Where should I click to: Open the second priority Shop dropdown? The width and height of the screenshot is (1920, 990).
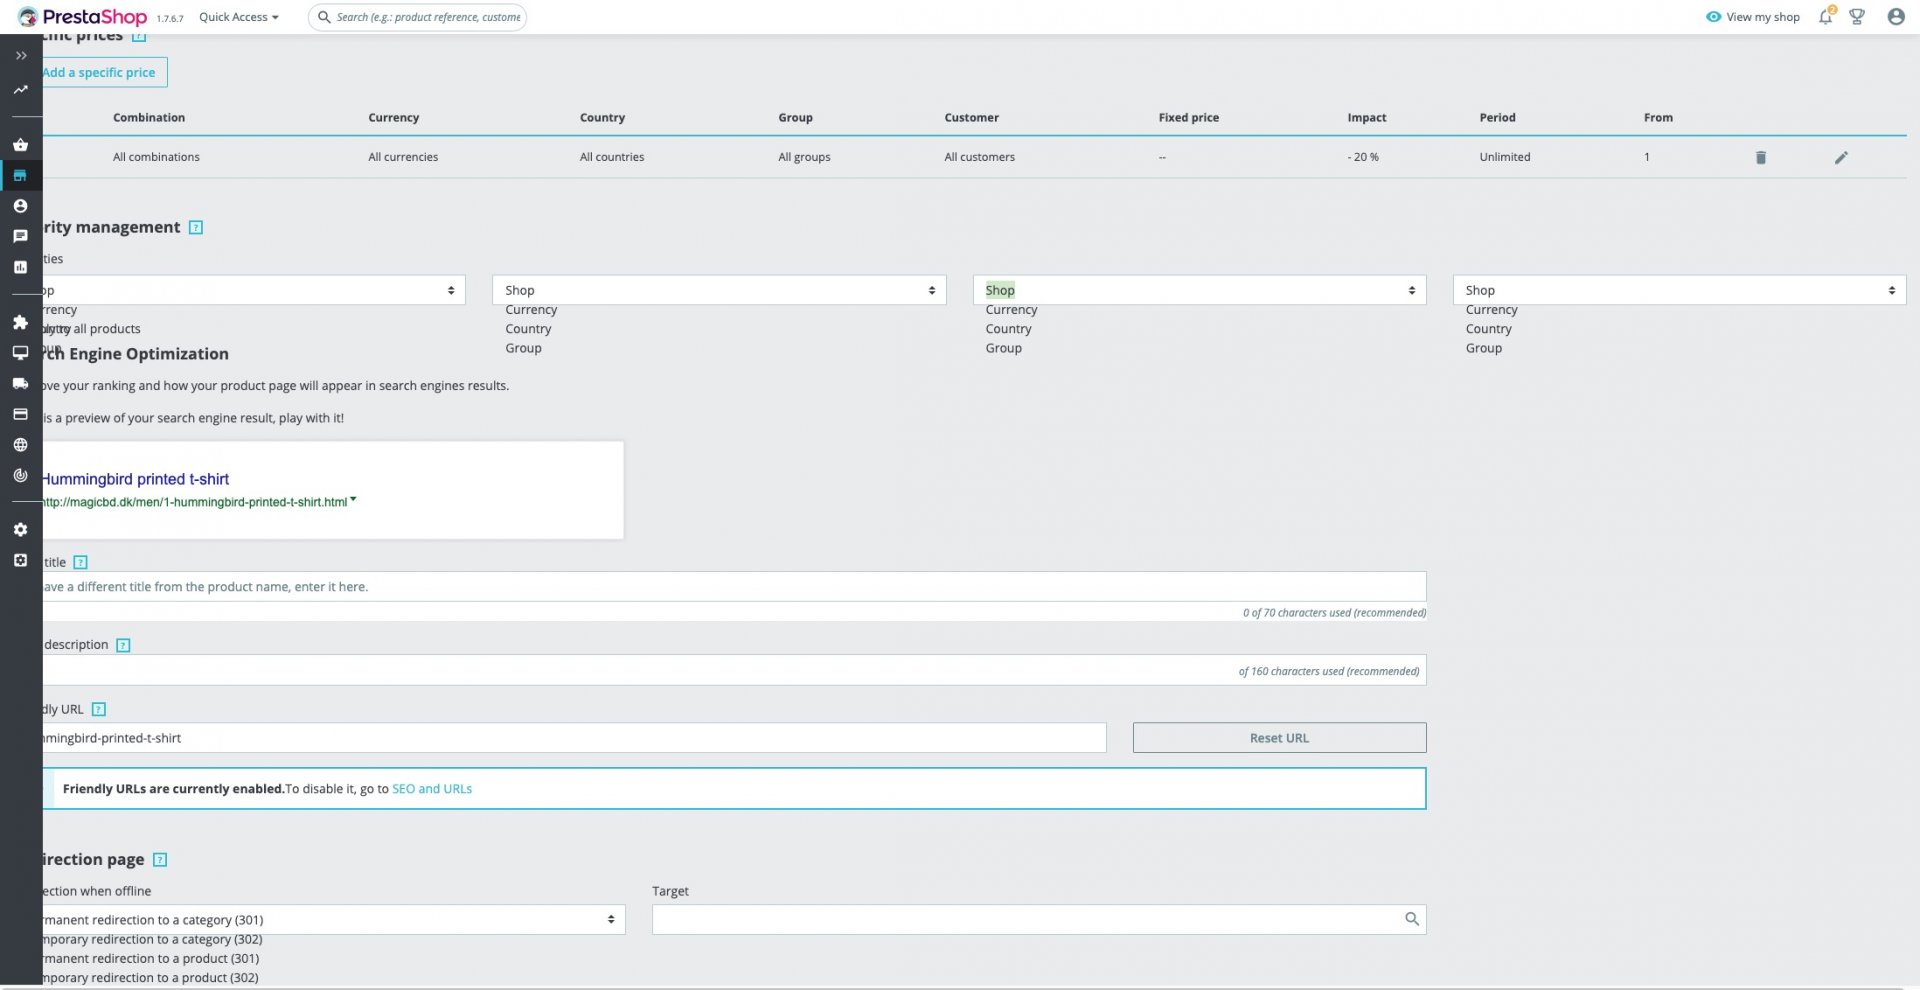(x=719, y=290)
